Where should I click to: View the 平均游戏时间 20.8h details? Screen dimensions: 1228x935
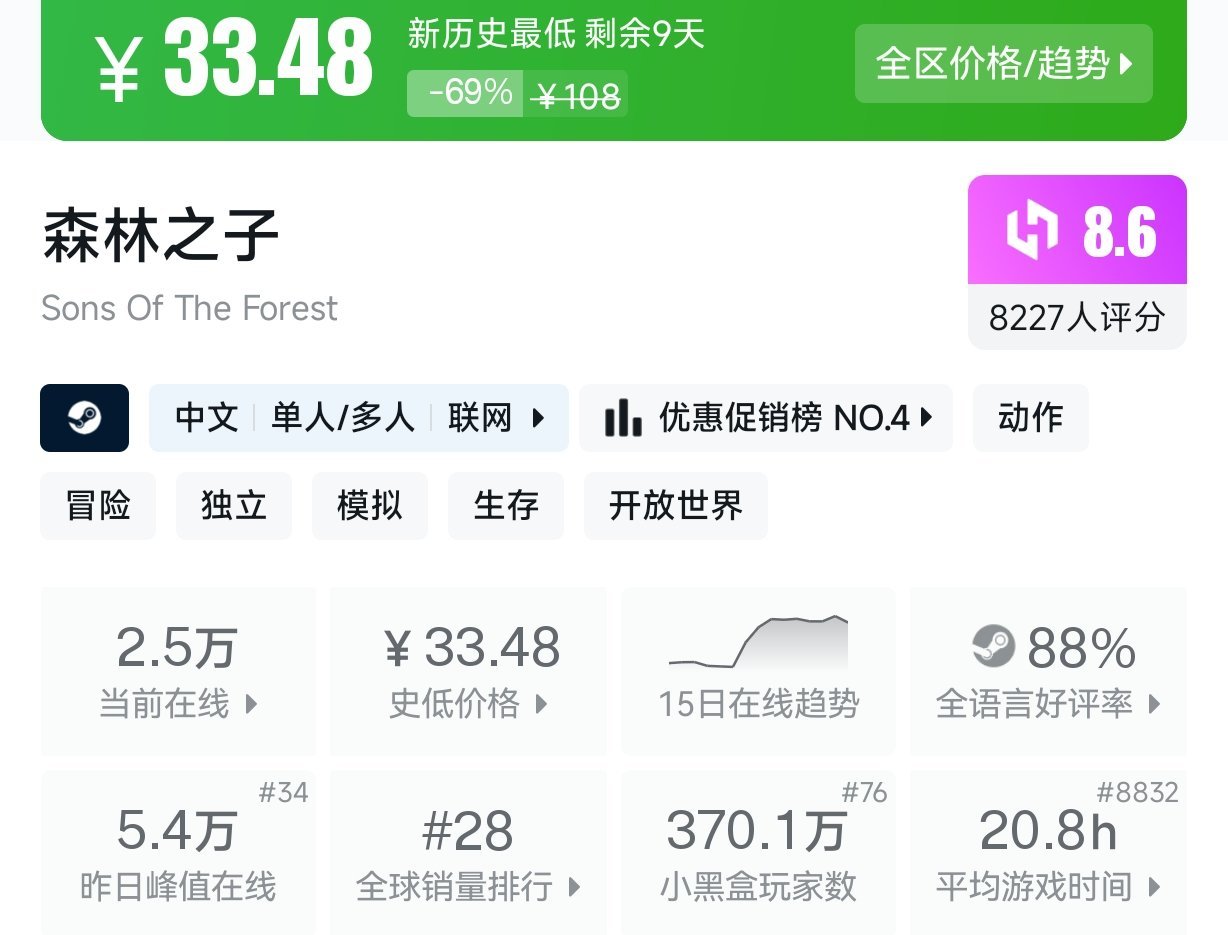coord(1048,886)
